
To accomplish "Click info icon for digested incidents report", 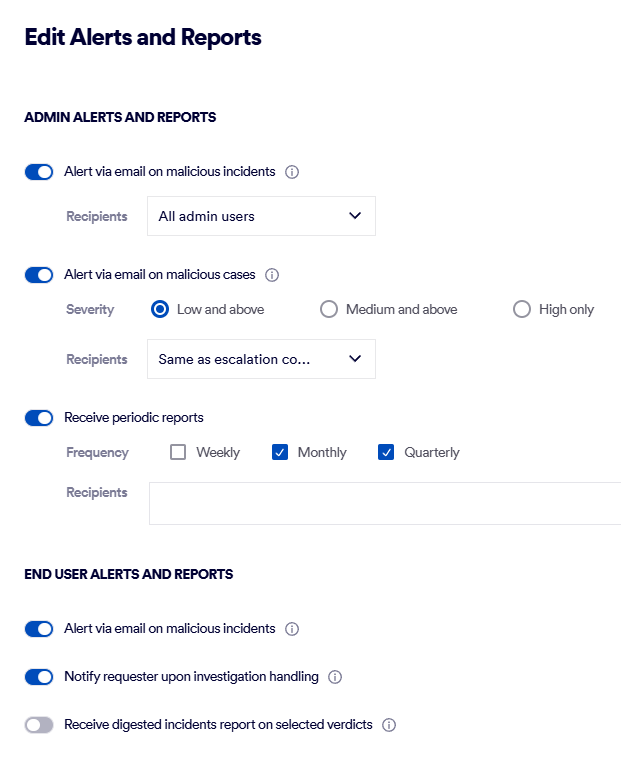I will pyautogui.click(x=389, y=725).
